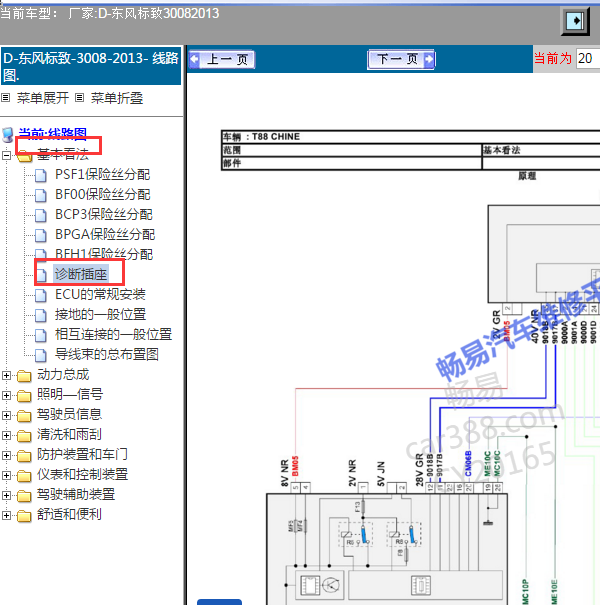Viewport: 600px width, 605px height.
Task: Select the 驾驶员信息 folder label
Action: click(x=69, y=415)
